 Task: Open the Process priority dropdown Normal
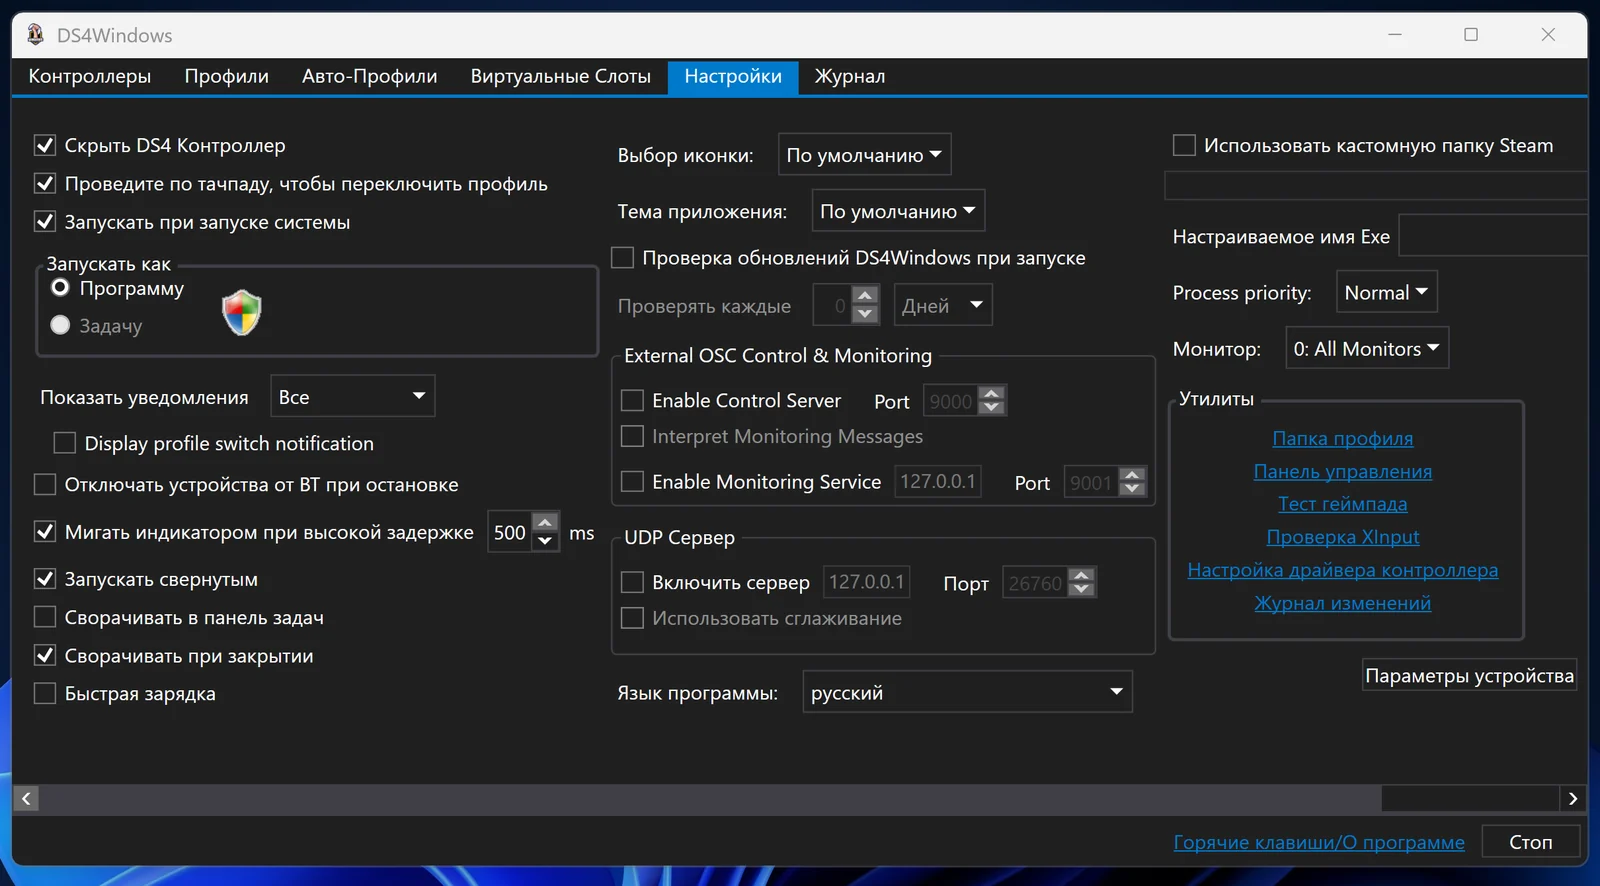(x=1387, y=292)
